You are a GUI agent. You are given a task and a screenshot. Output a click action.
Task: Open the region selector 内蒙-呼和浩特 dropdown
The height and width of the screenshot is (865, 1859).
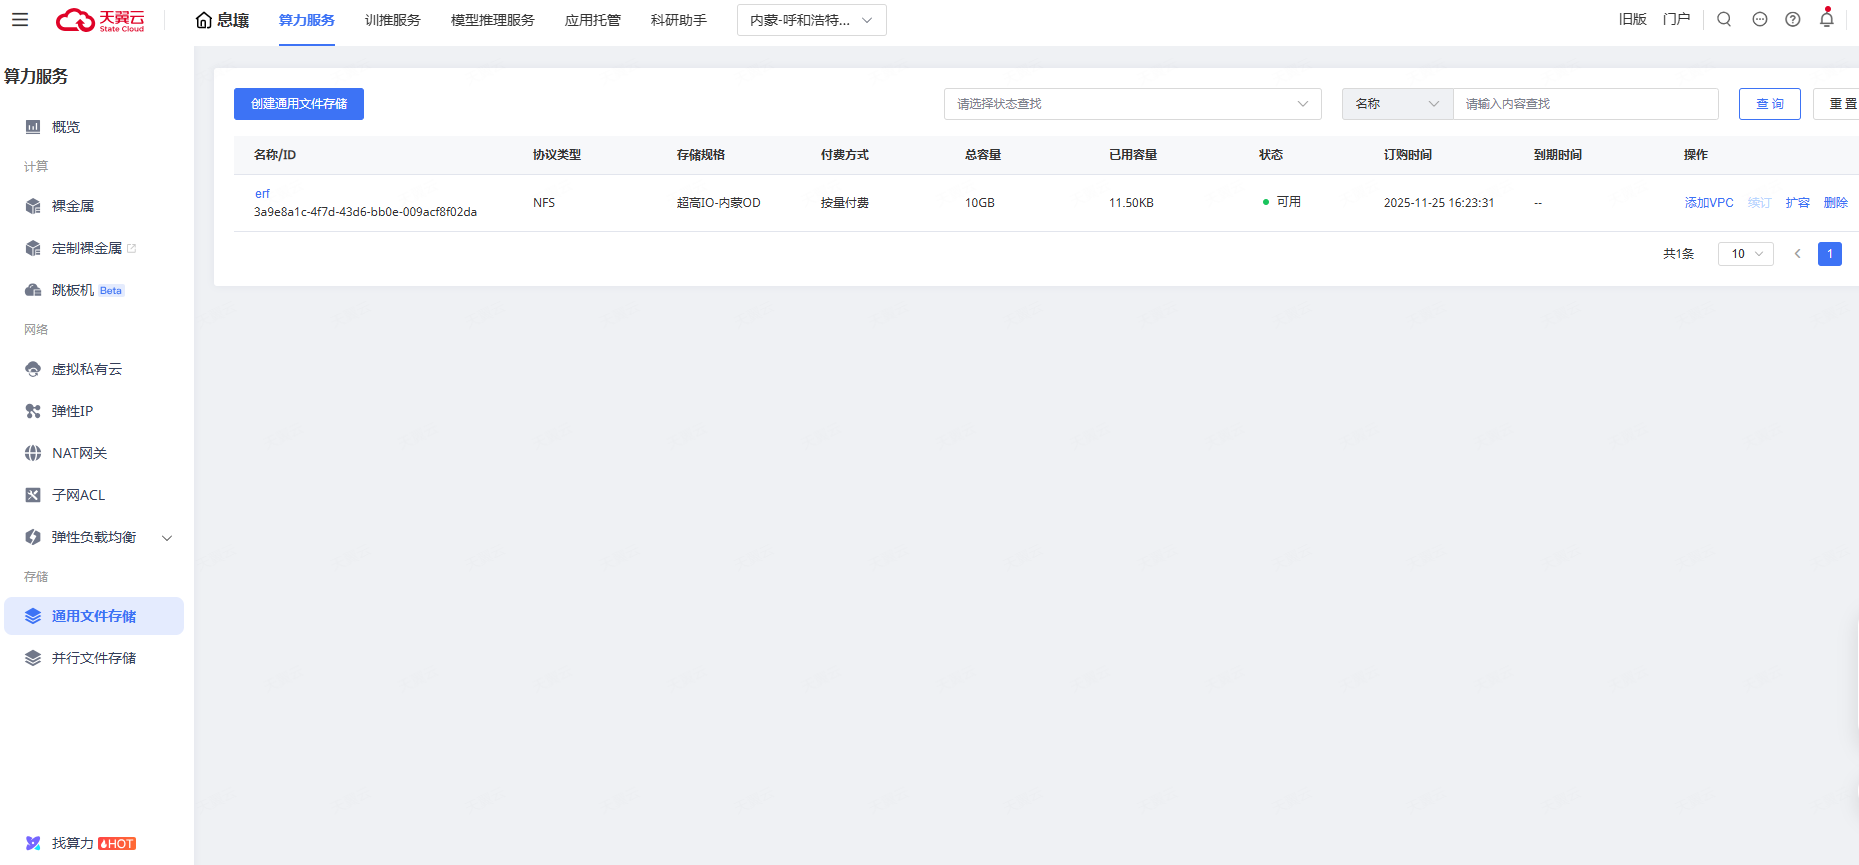pos(811,20)
